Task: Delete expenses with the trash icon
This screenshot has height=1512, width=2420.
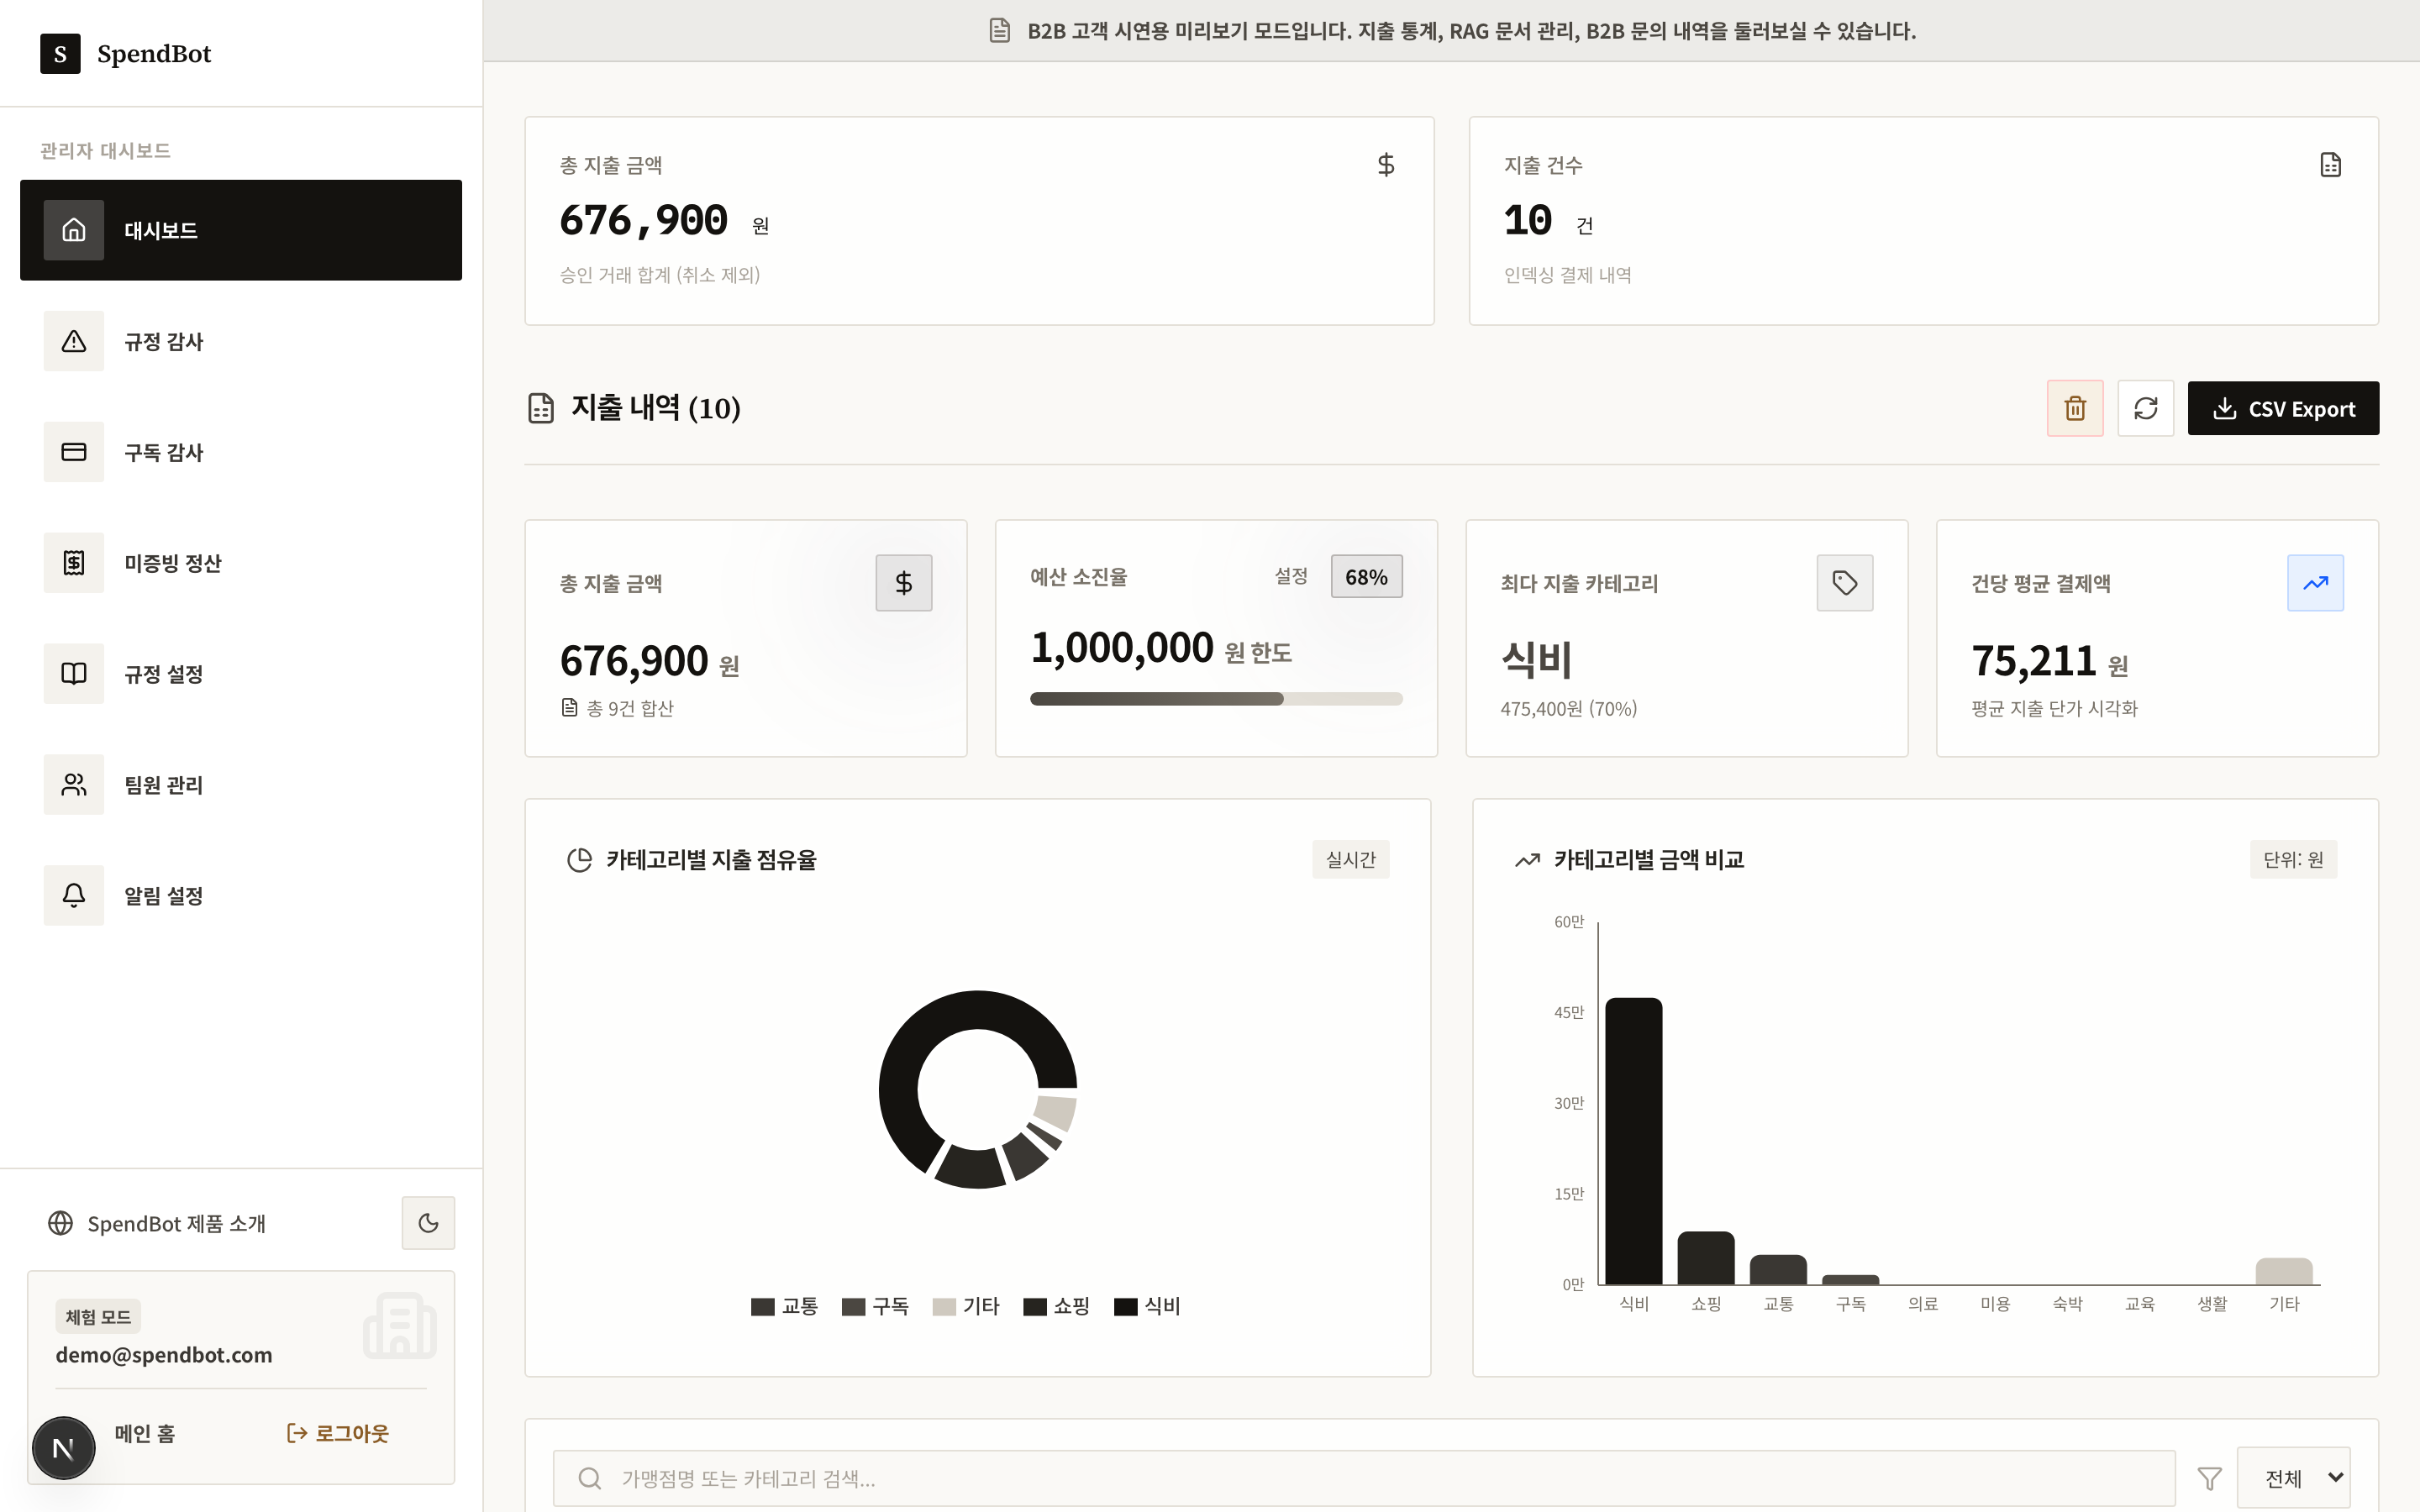Action: (2075, 408)
